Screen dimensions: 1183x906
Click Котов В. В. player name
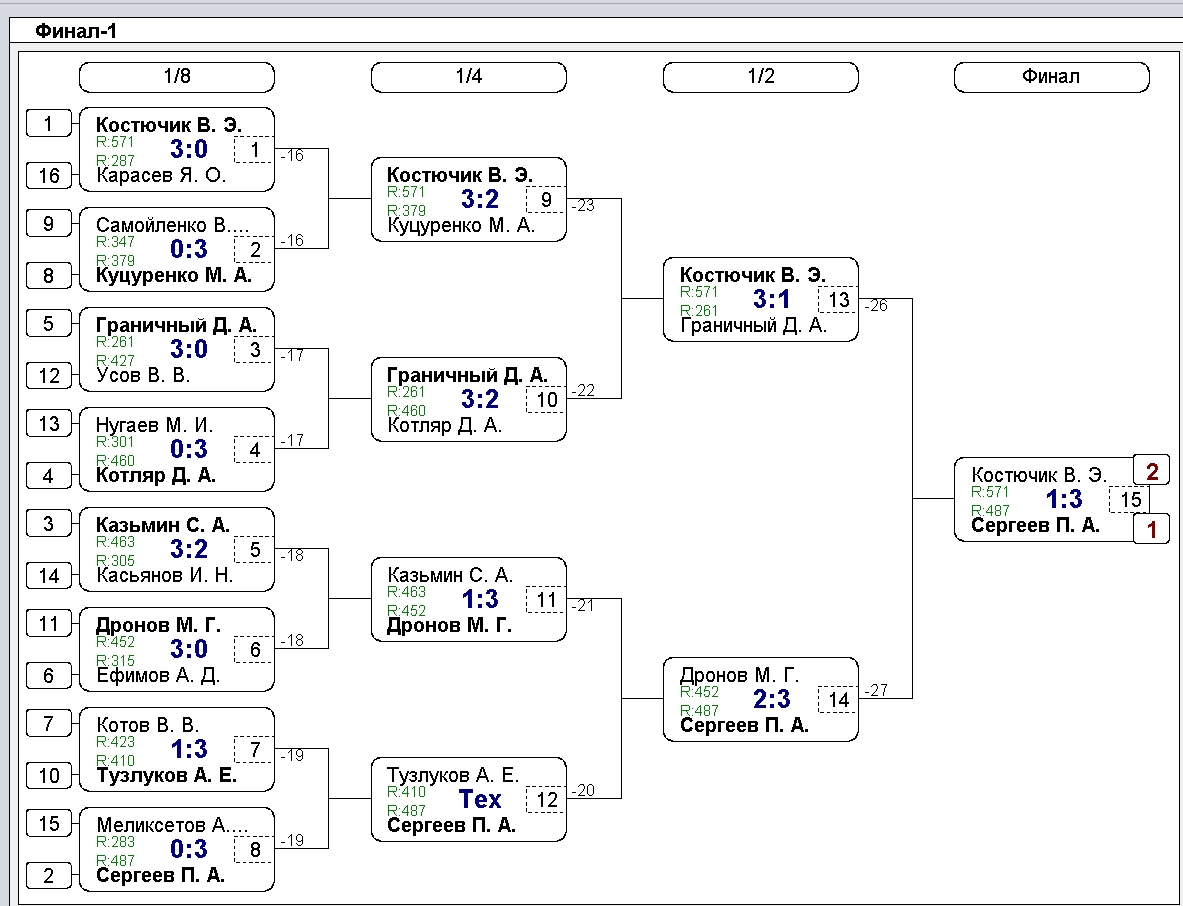[147, 725]
